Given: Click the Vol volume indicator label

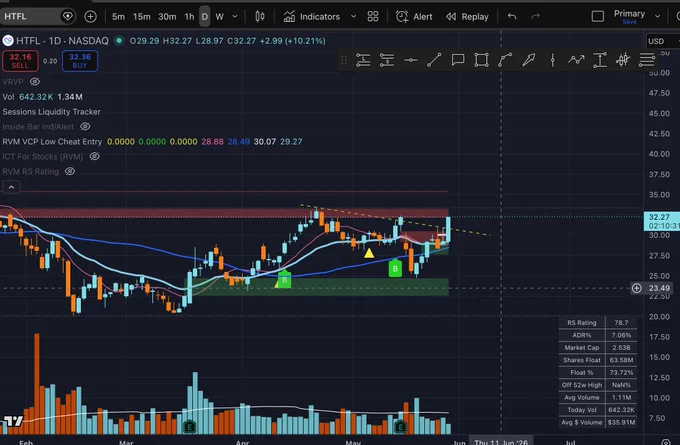Looking at the screenshot, I should click(x=8, y=97).
